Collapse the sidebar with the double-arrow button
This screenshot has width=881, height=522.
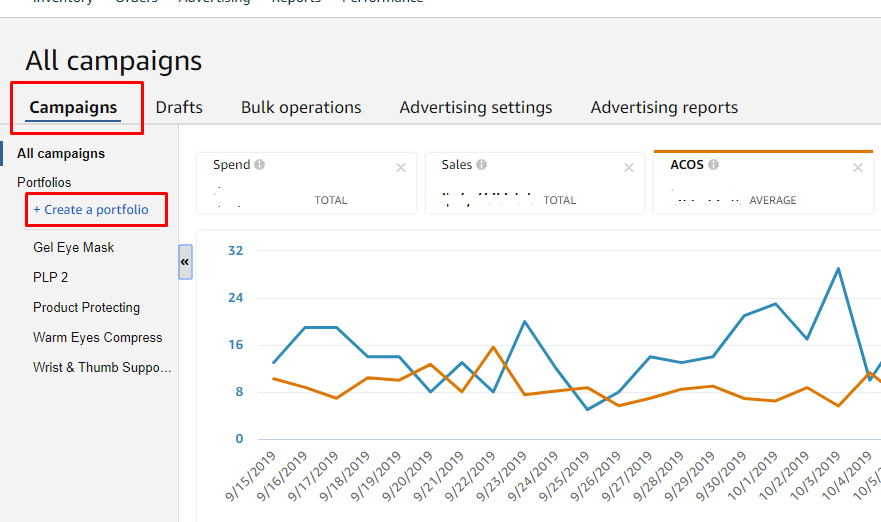[x=185, y=262]
